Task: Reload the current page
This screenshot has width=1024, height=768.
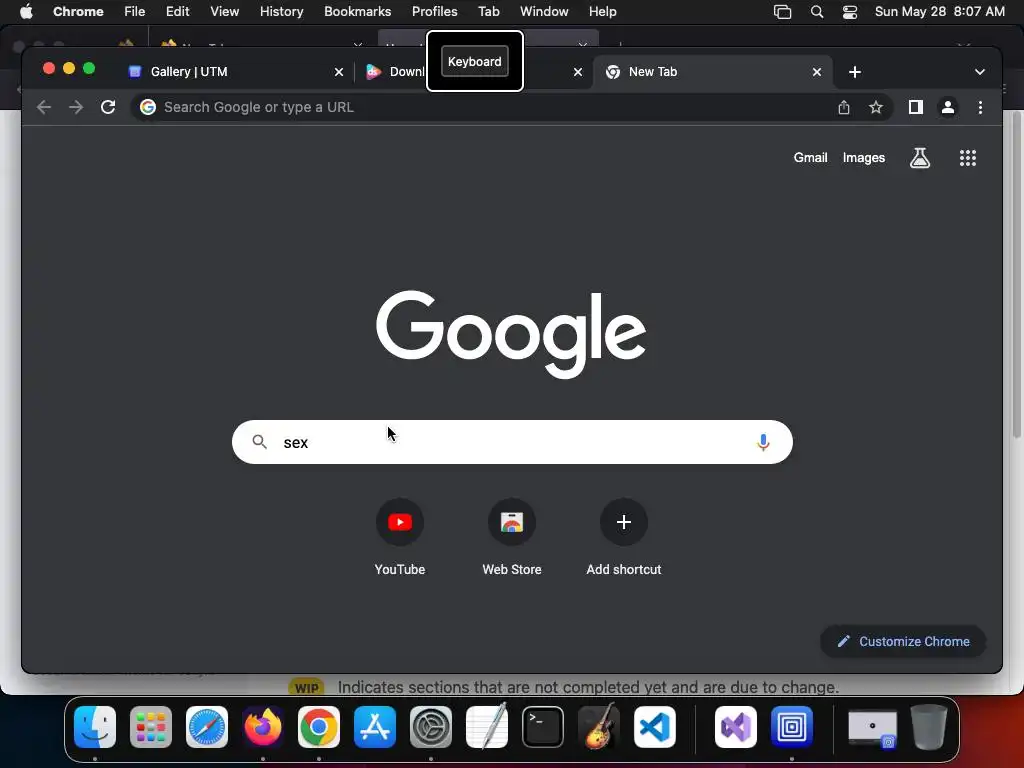Action: [108, 107]
